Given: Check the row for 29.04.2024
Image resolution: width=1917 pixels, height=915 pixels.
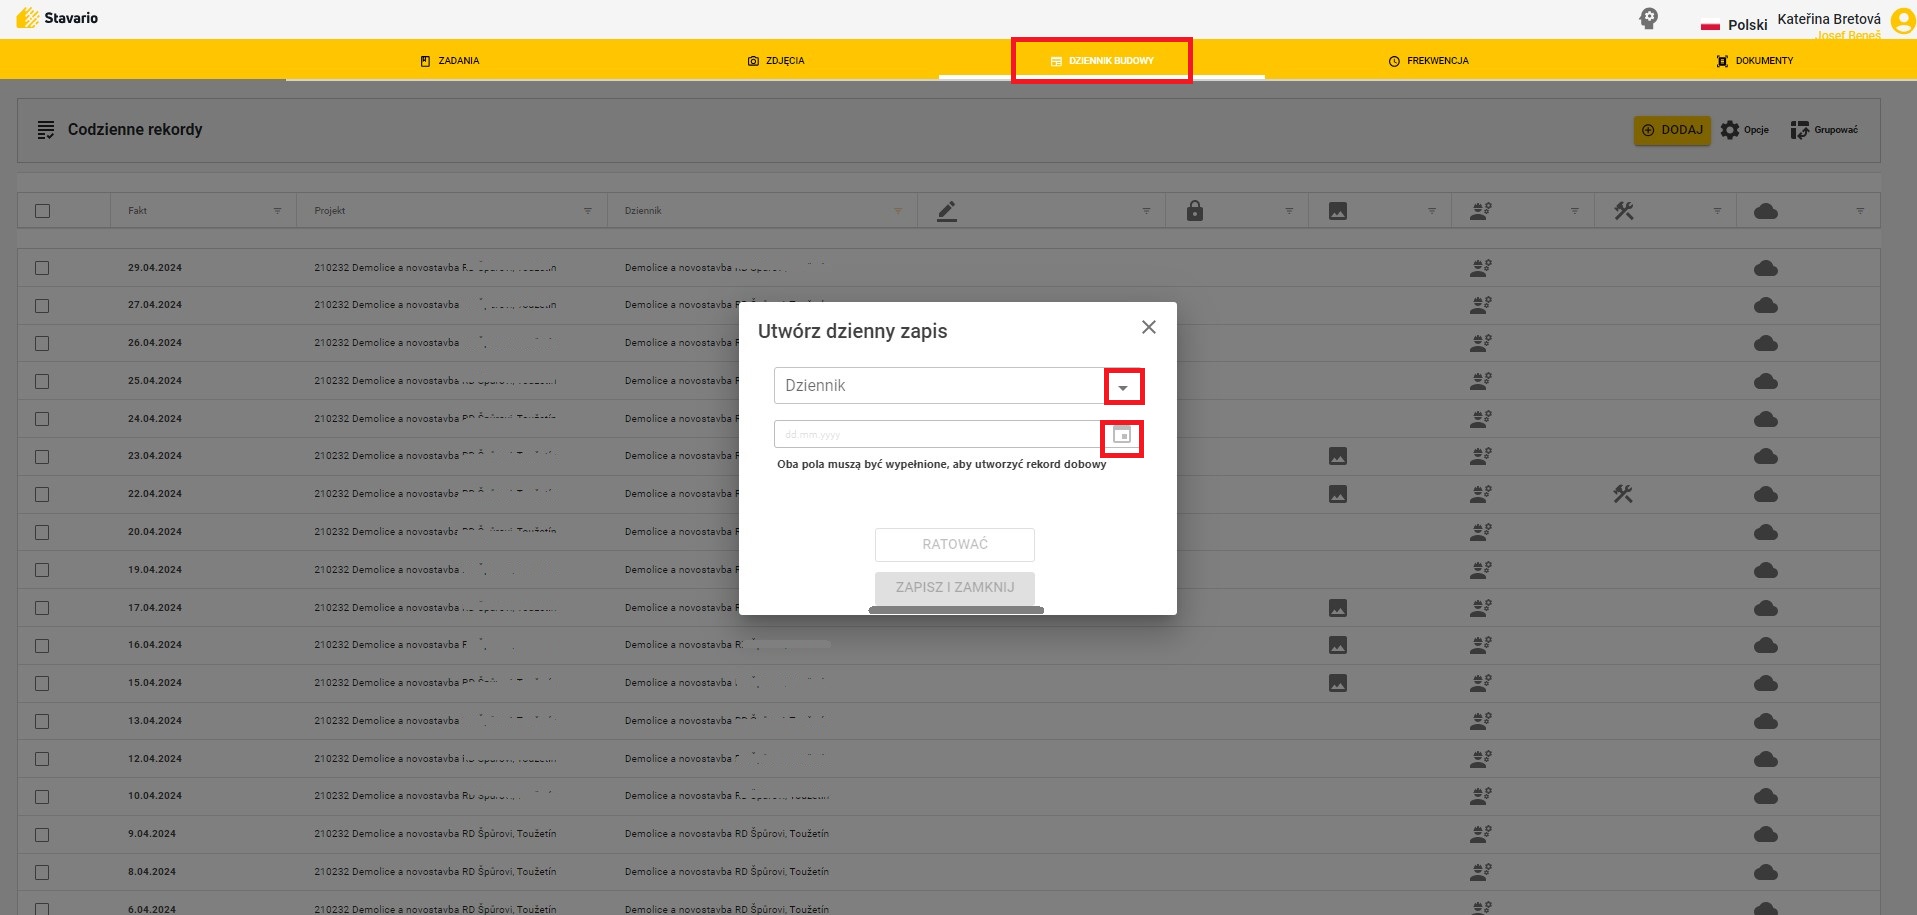Looking at the screenshot, I should [42, 268].
